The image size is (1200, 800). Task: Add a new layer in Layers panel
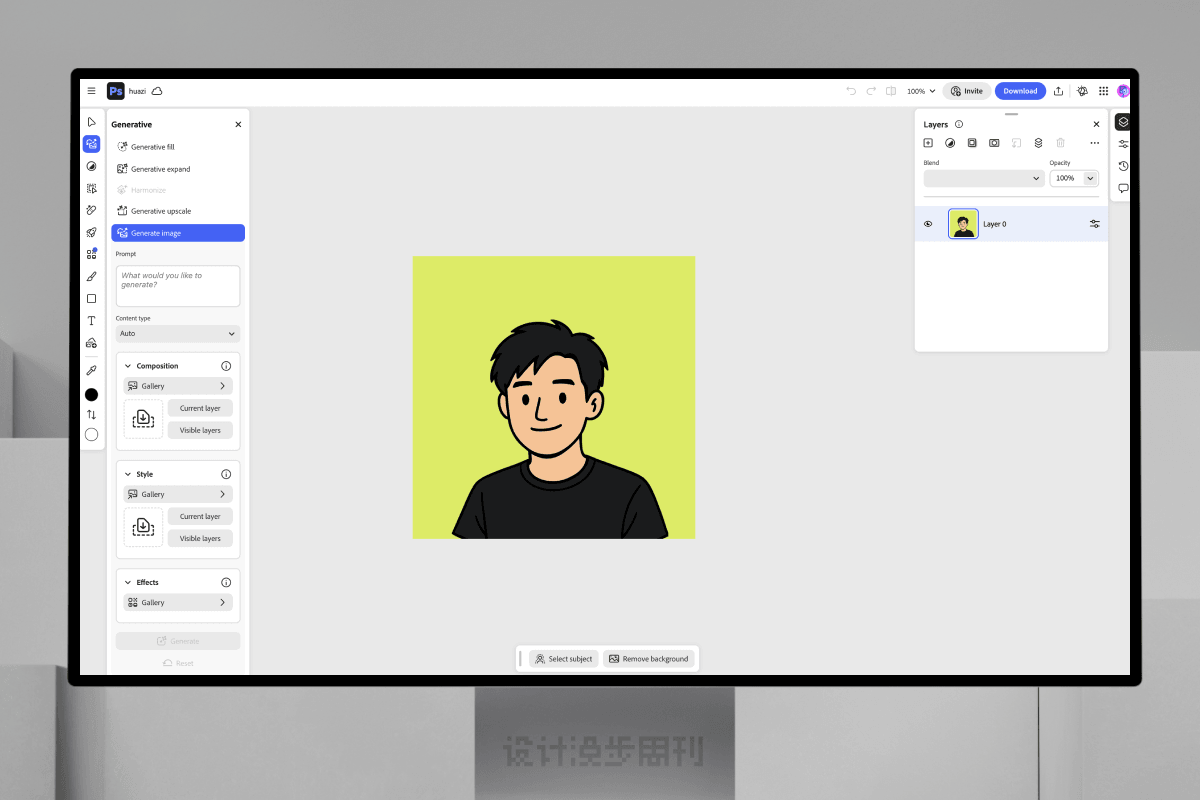(928, 143)
